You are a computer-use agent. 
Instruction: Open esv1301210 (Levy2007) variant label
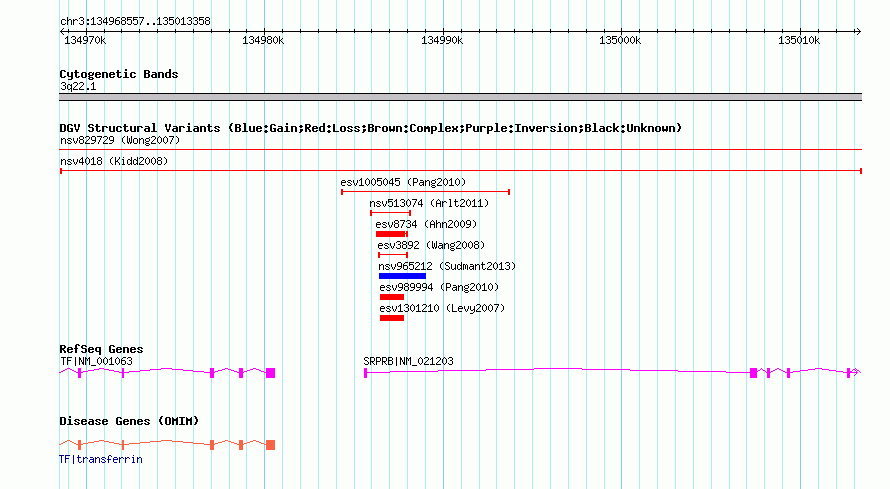pyautogui.click(x=442, y=308)
